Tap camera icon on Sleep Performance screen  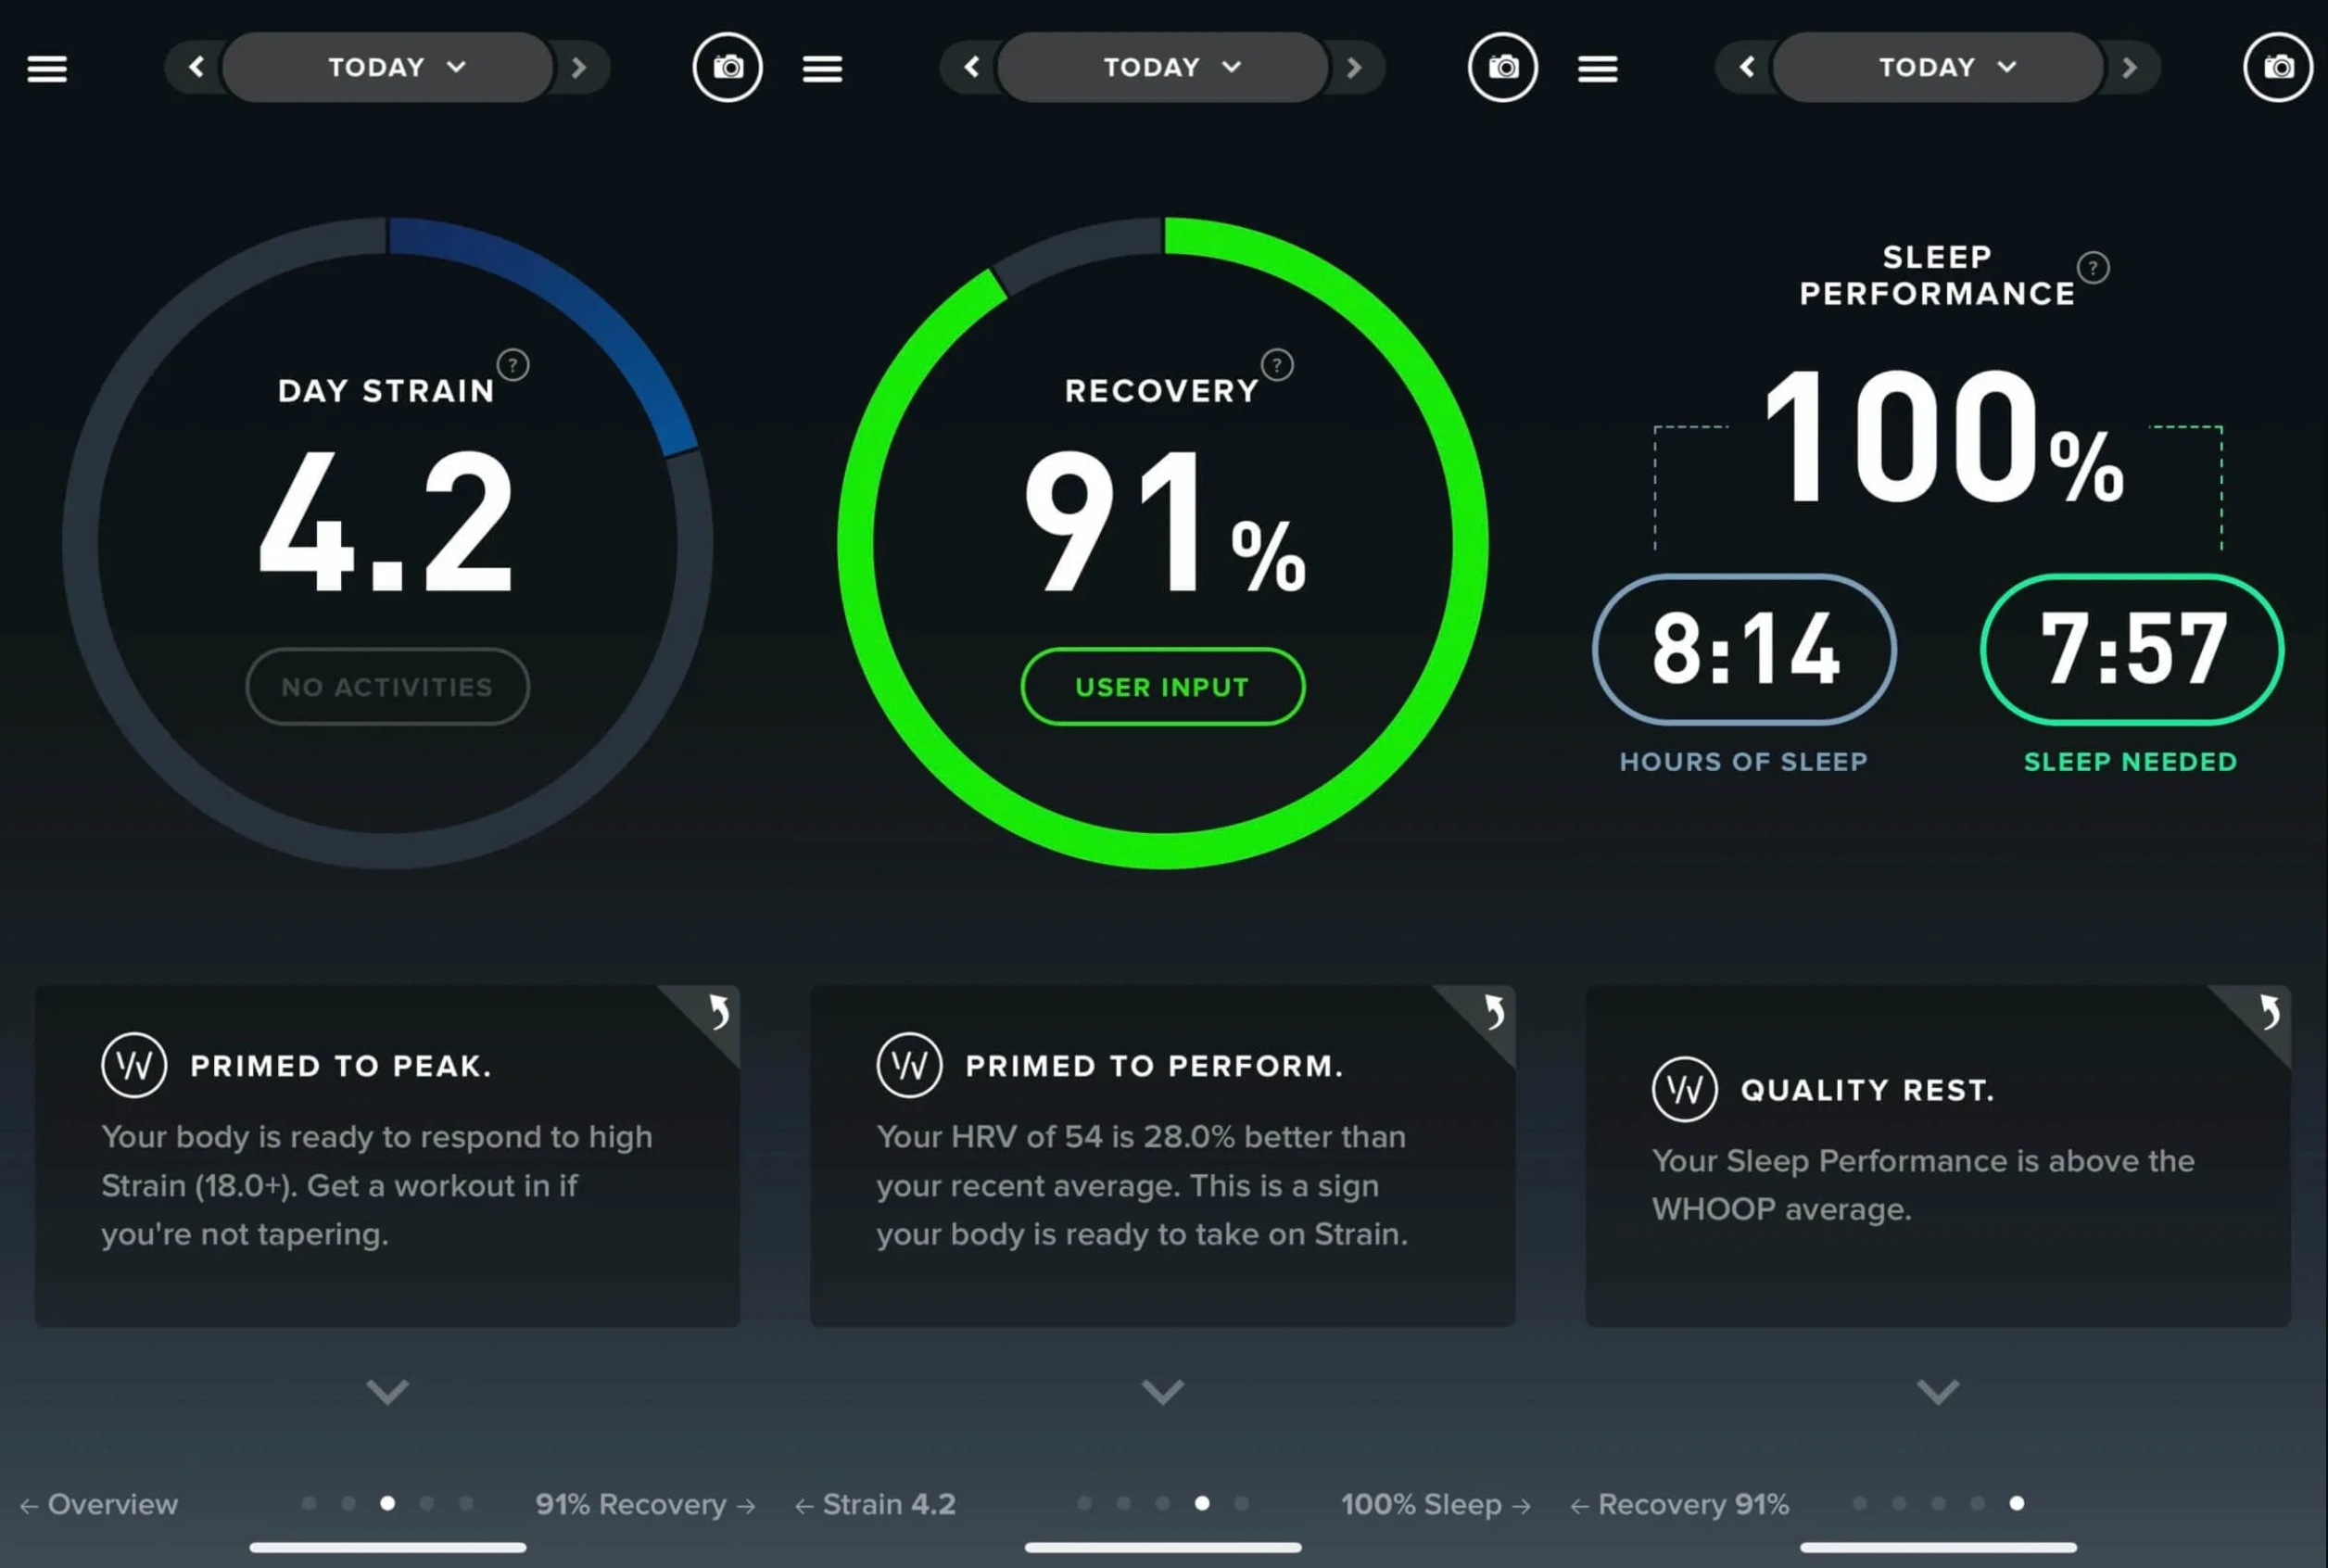pos(2277,68)
